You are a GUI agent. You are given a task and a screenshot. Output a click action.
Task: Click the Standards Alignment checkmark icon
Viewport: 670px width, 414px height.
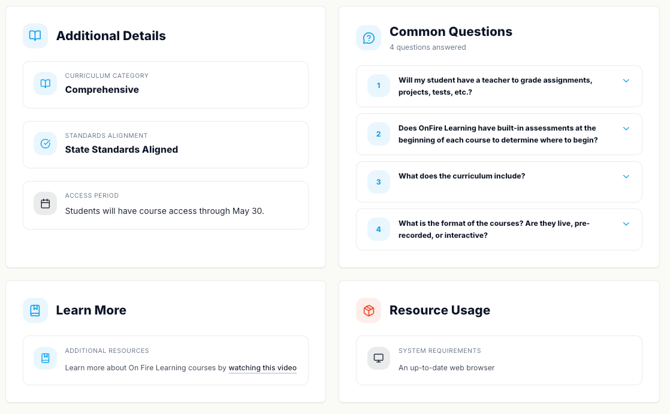(45, 144)
